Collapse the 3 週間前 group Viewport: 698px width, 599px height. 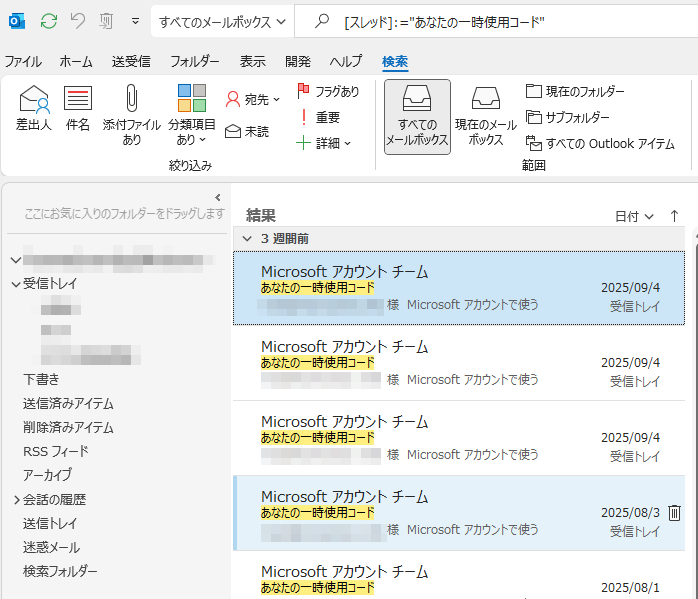pos(247,239)
